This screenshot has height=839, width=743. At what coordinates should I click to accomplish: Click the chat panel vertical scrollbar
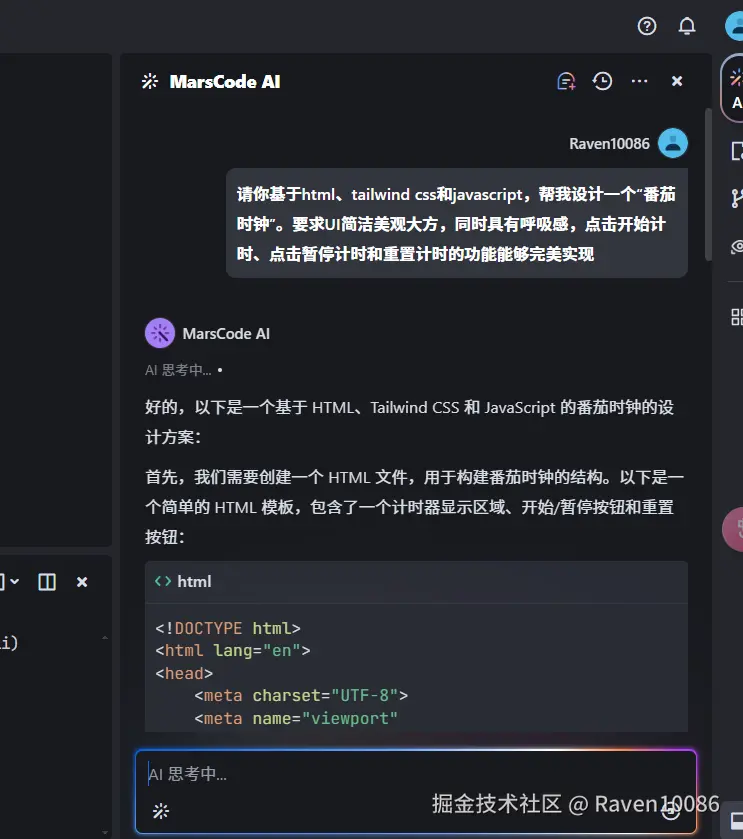pyautogui.click(x=708, y=185)
